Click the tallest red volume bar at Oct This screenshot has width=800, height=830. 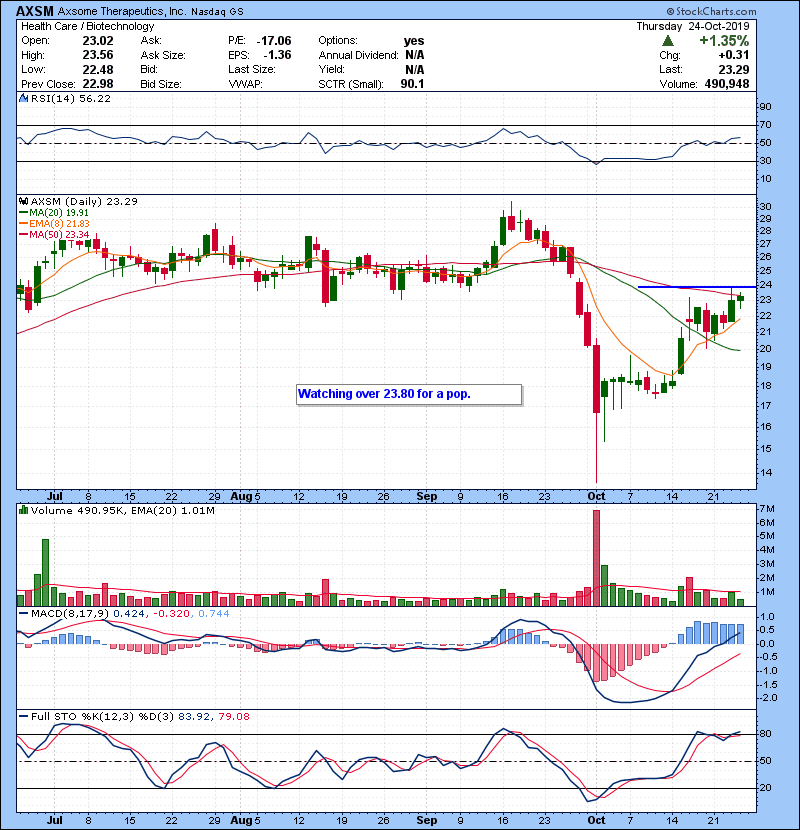pyautogui.click(x=597, y=558)
